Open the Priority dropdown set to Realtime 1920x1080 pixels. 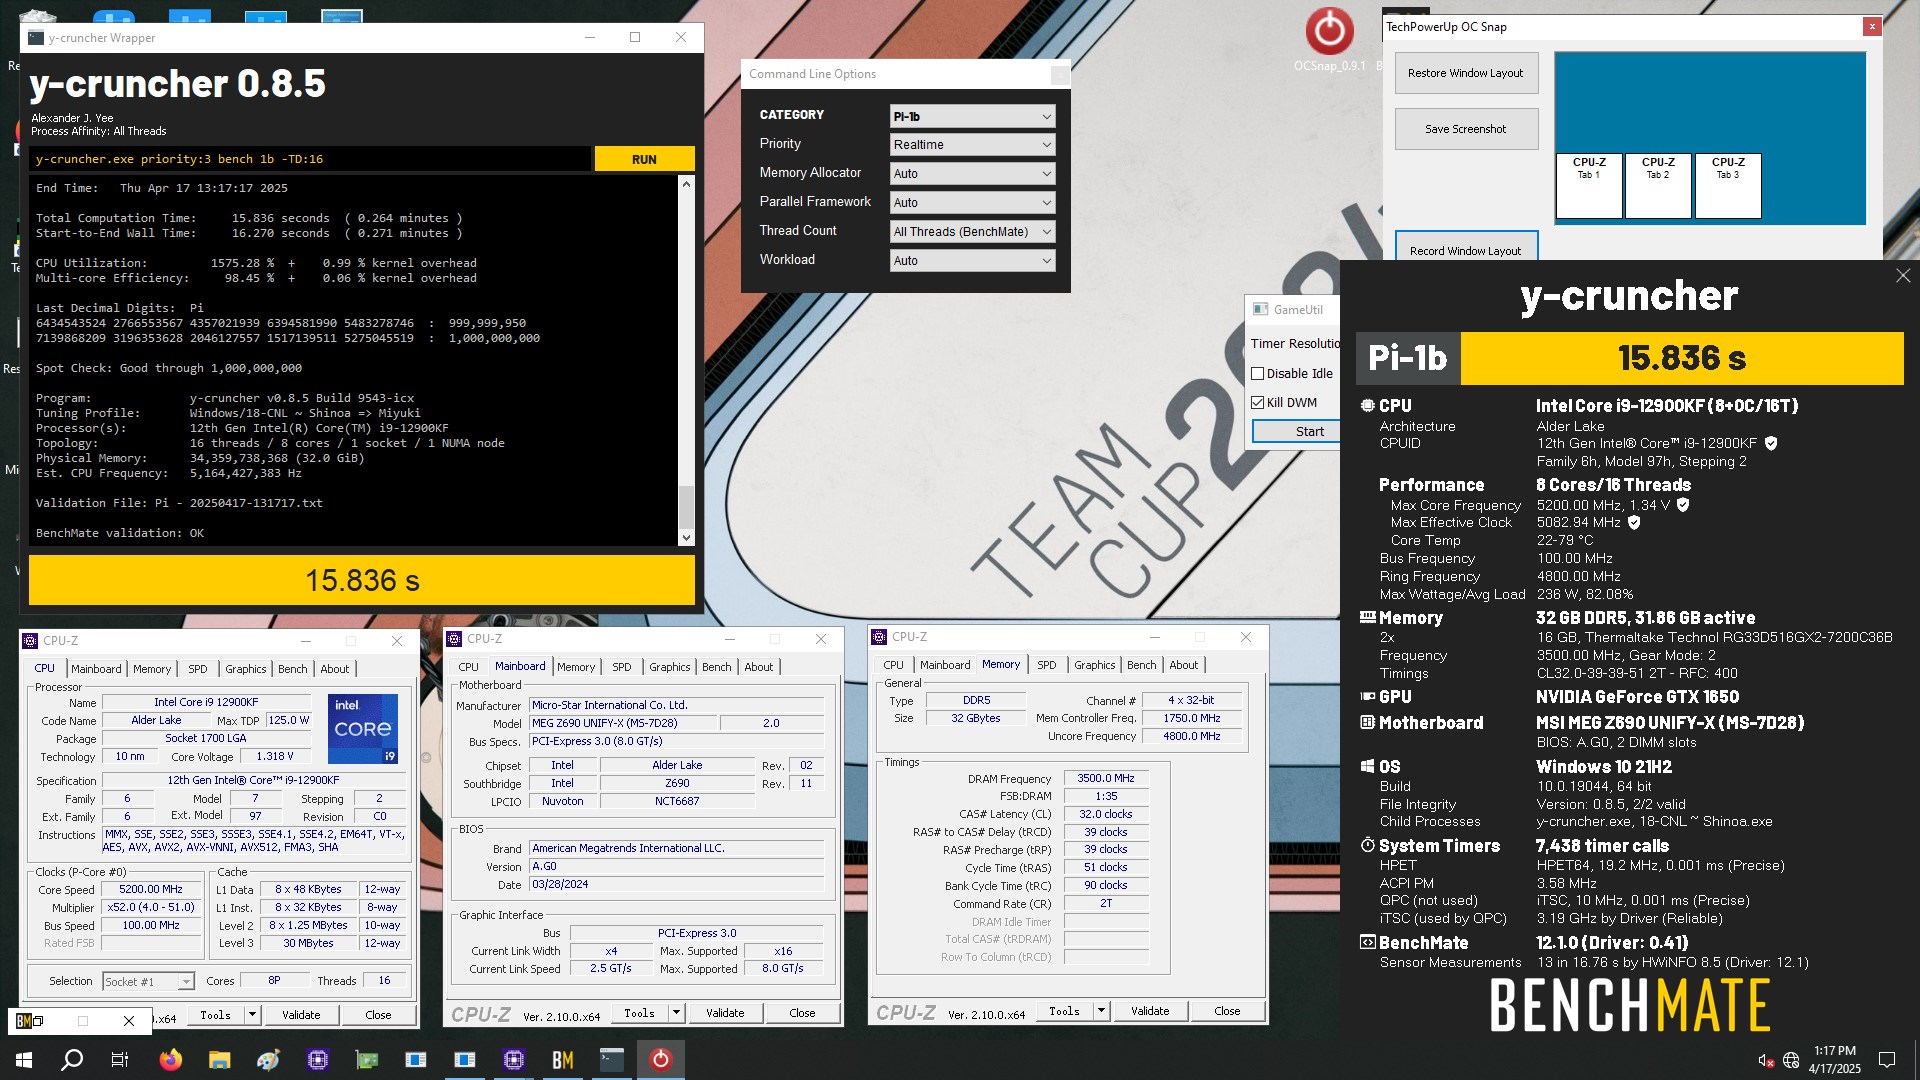pyautogui.click(x=972, y=145)
